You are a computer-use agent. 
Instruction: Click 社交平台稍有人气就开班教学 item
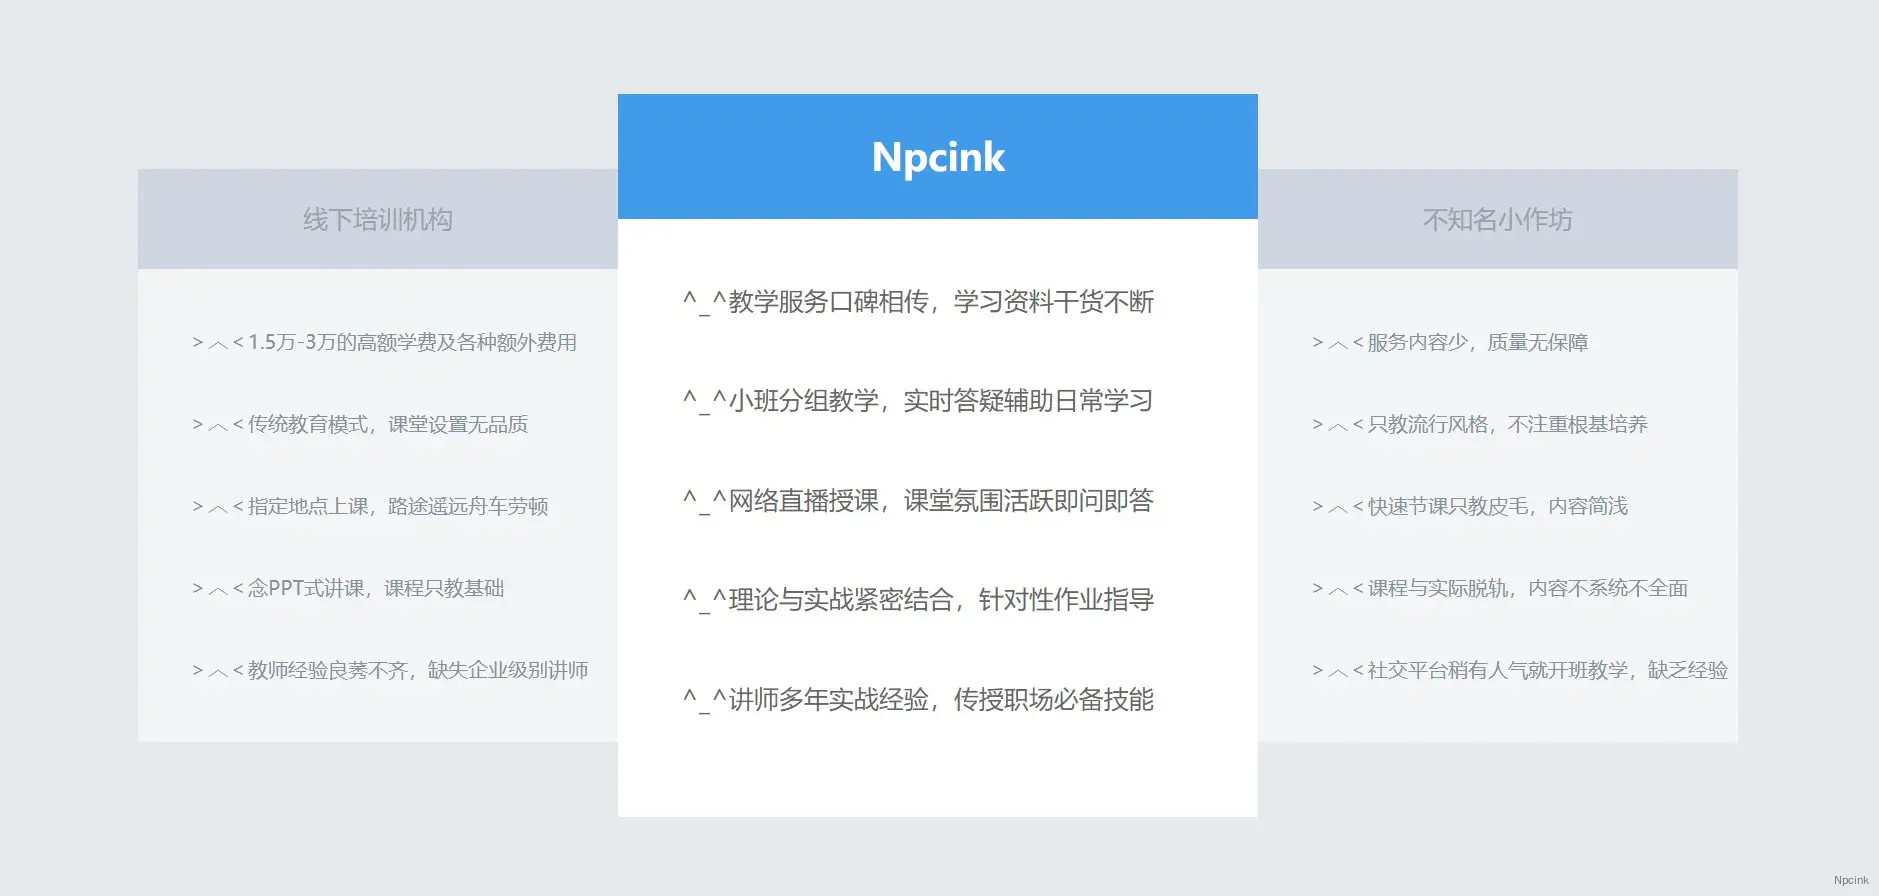pyautogui.click(x=1500, y=671)
